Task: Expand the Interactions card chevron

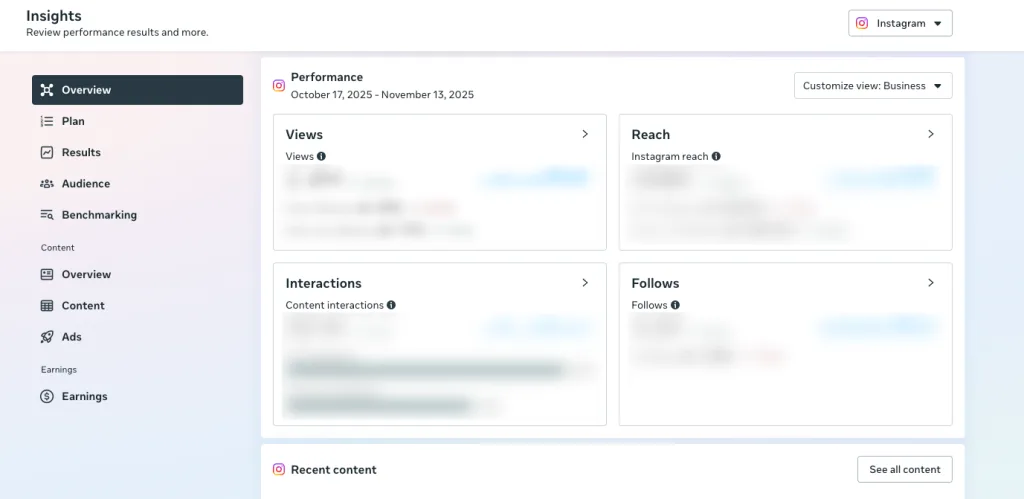Action: (585, 283)
